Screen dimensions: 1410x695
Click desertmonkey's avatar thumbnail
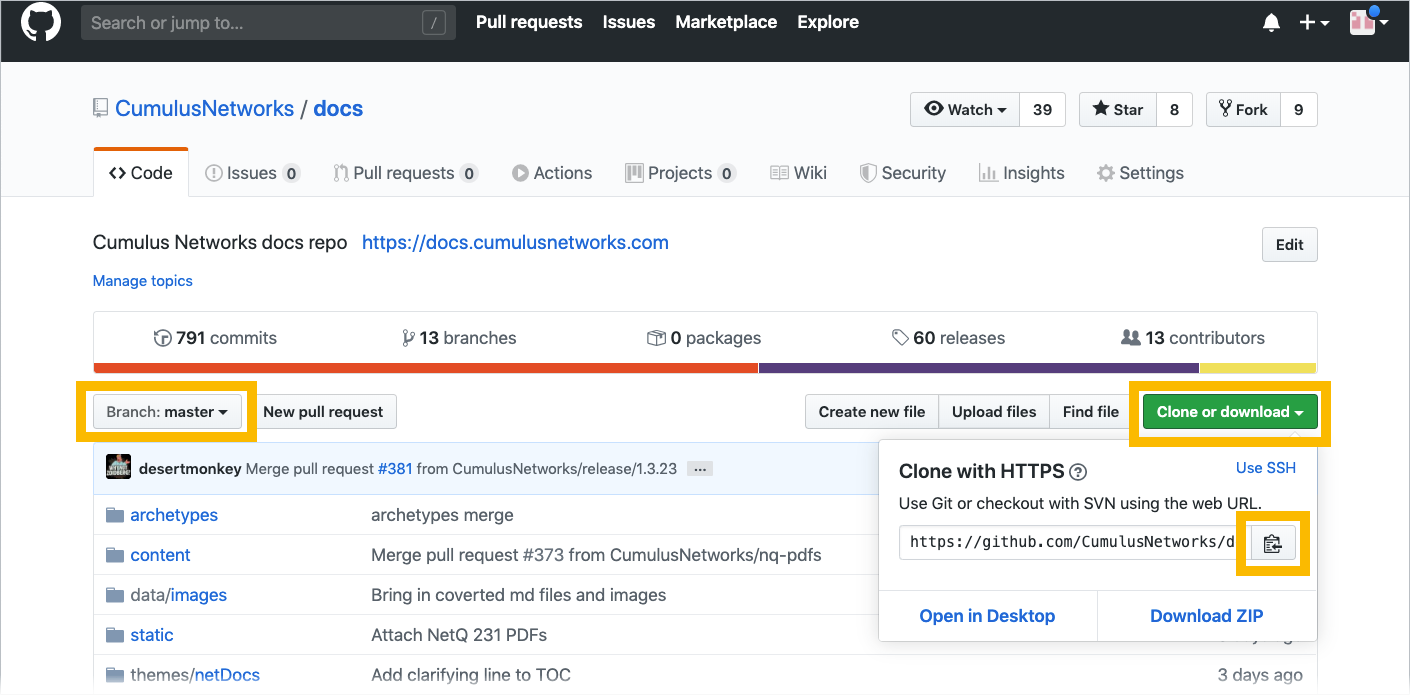pos(119,468)
